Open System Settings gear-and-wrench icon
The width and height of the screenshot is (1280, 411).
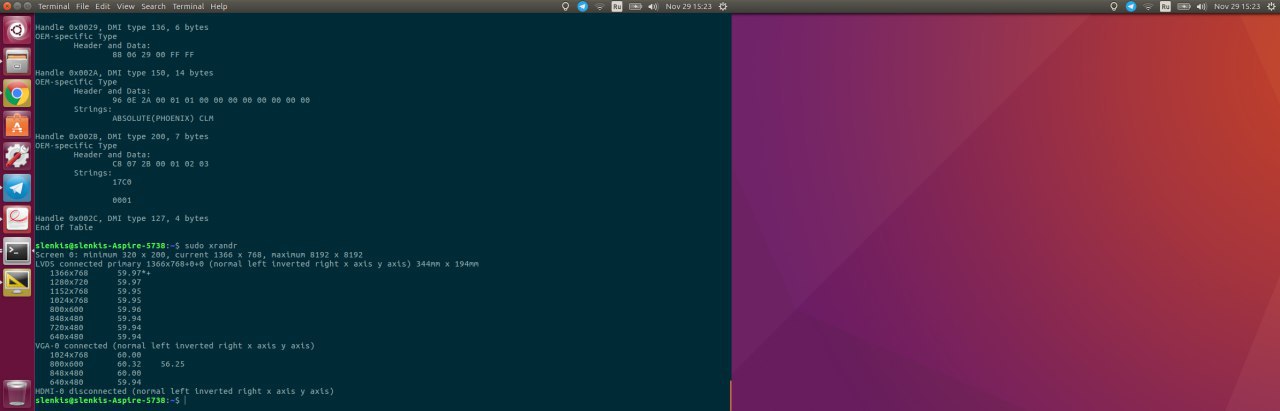pos(17,156)
